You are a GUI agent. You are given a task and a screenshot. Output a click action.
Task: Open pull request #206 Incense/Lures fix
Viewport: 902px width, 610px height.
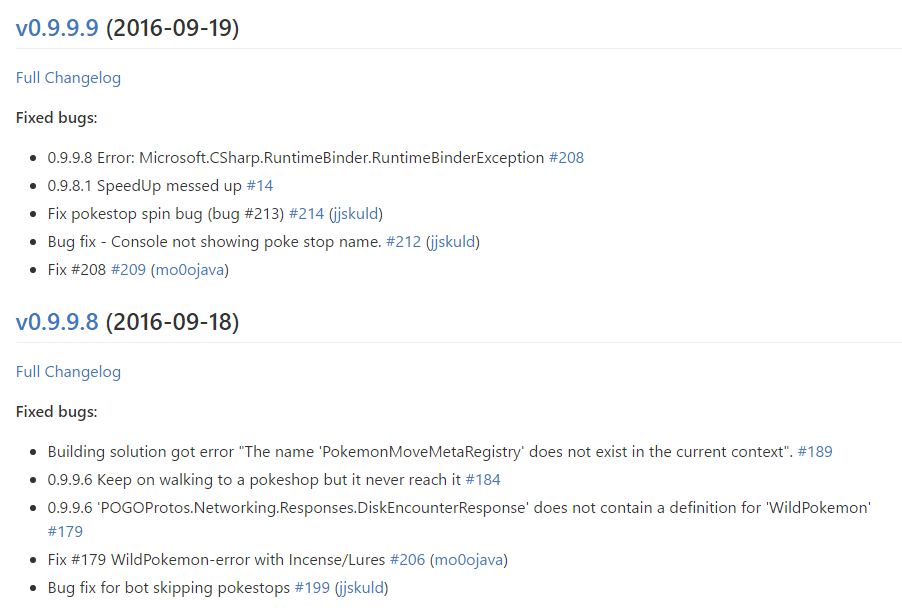[x=407, y=560]
